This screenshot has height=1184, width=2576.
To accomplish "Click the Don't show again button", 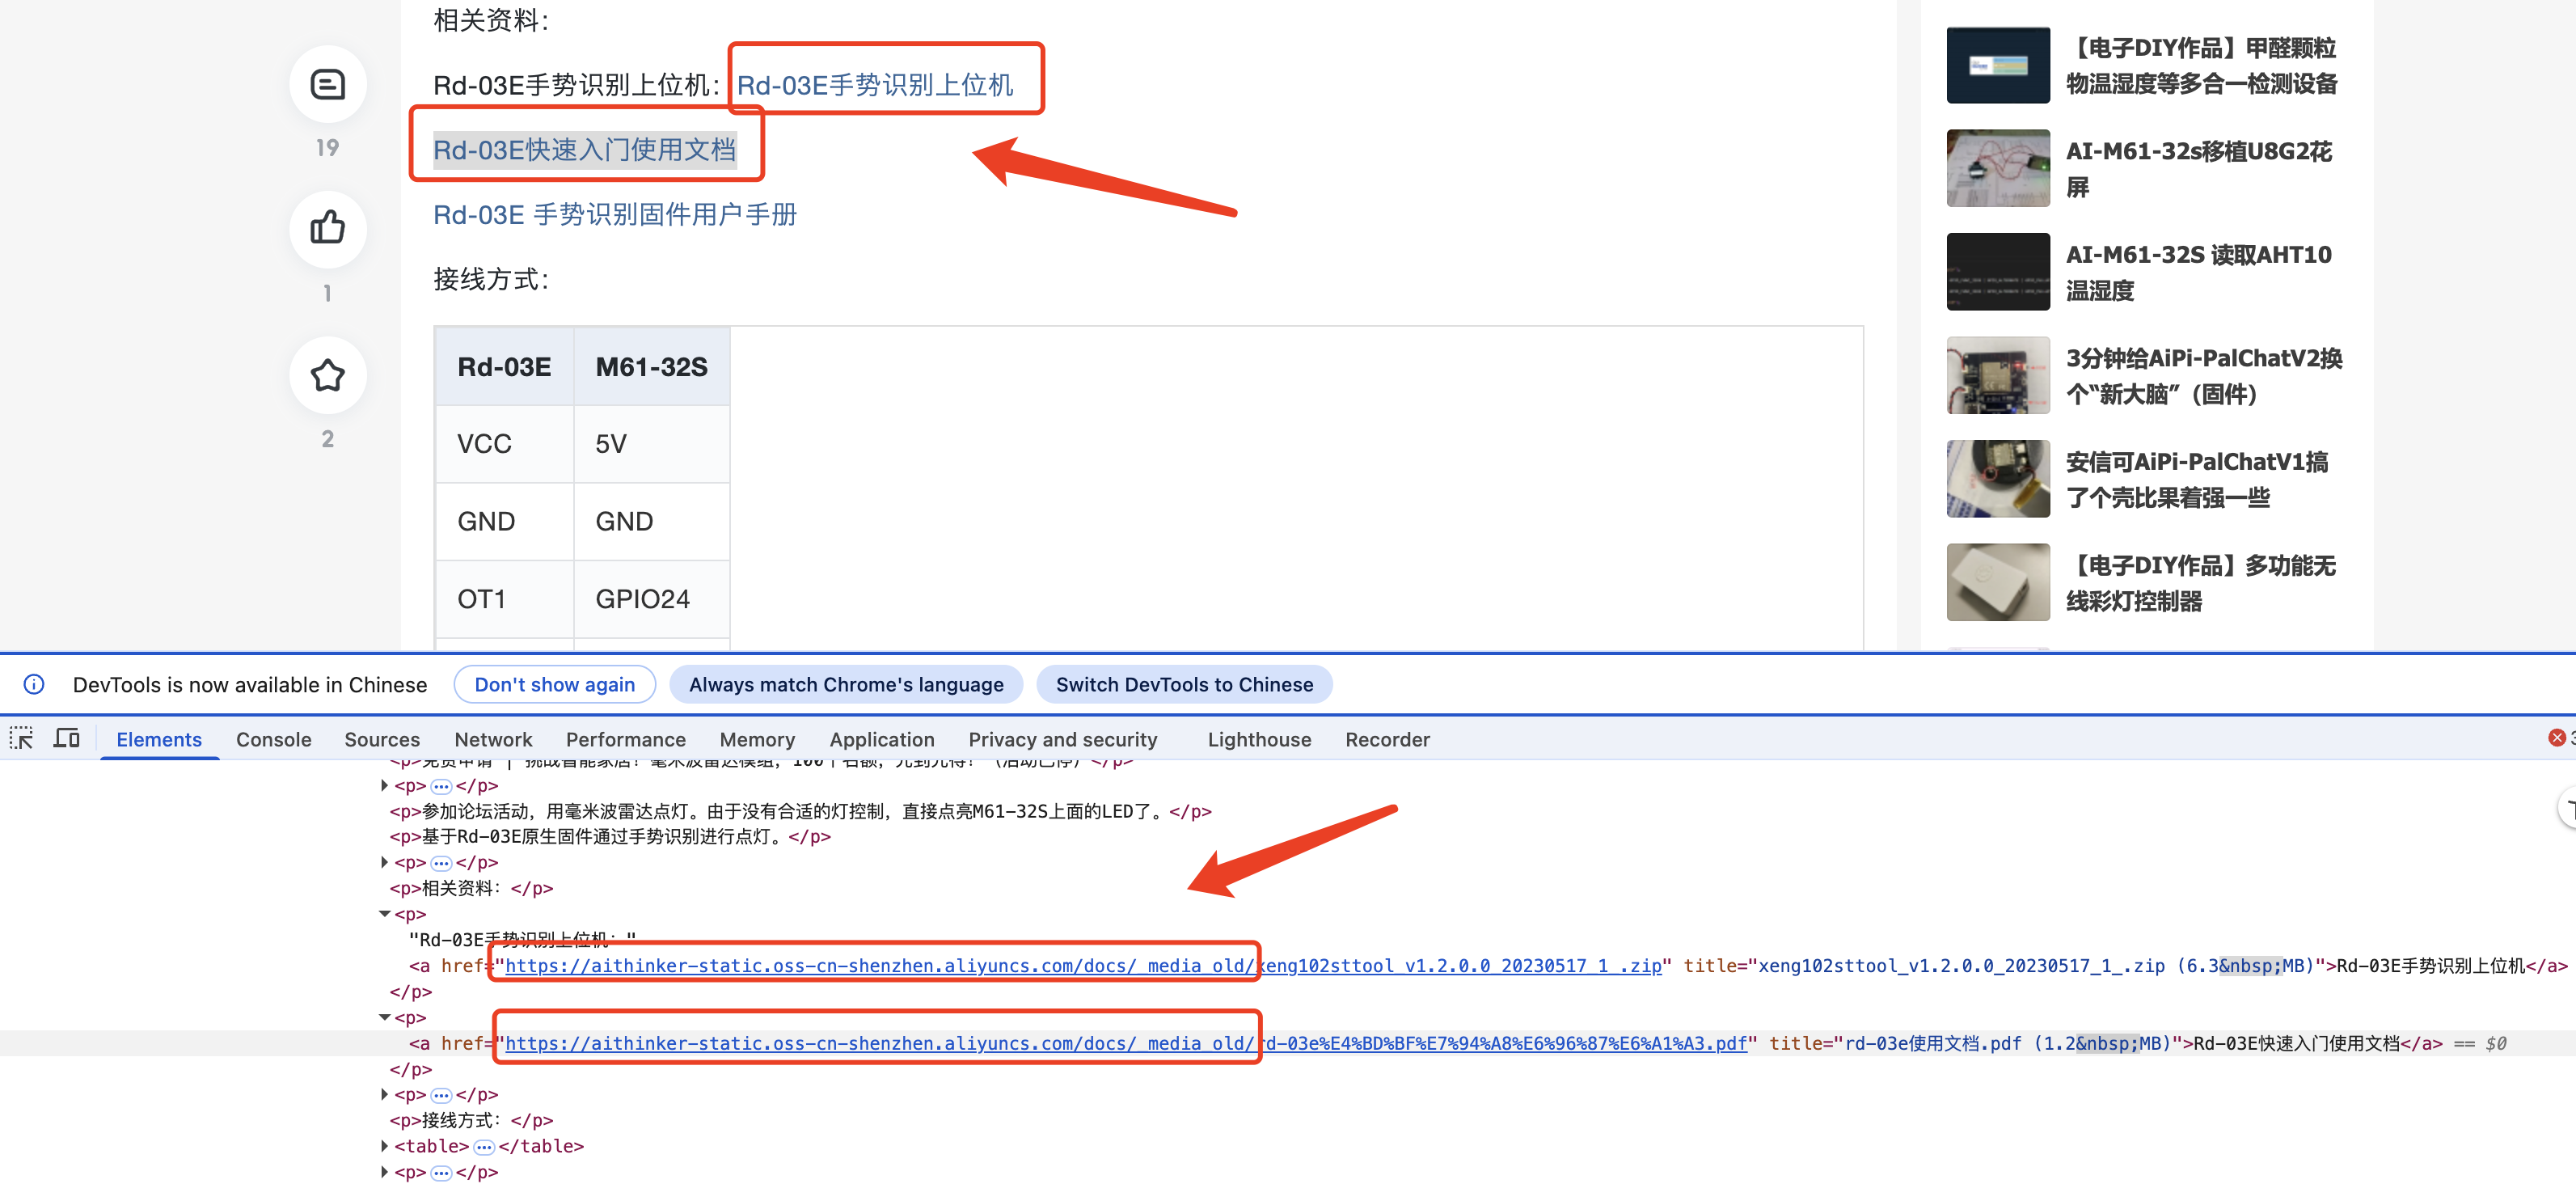I will click(554, 685).
